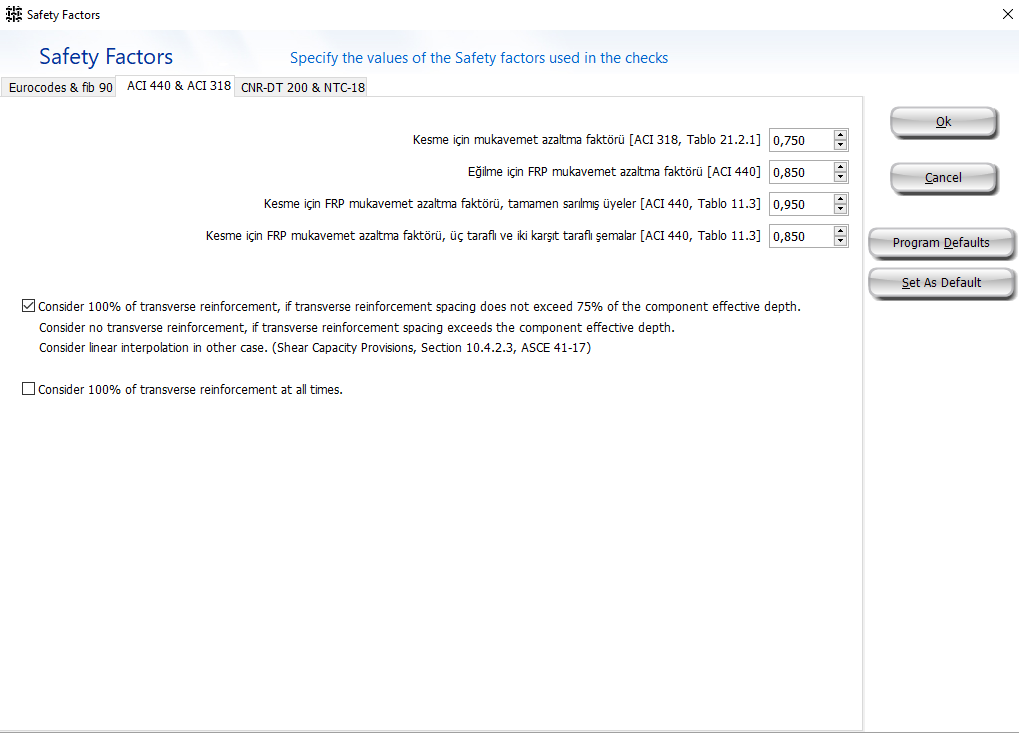Focus the three-sided schemes factor field

pos(801,236)
